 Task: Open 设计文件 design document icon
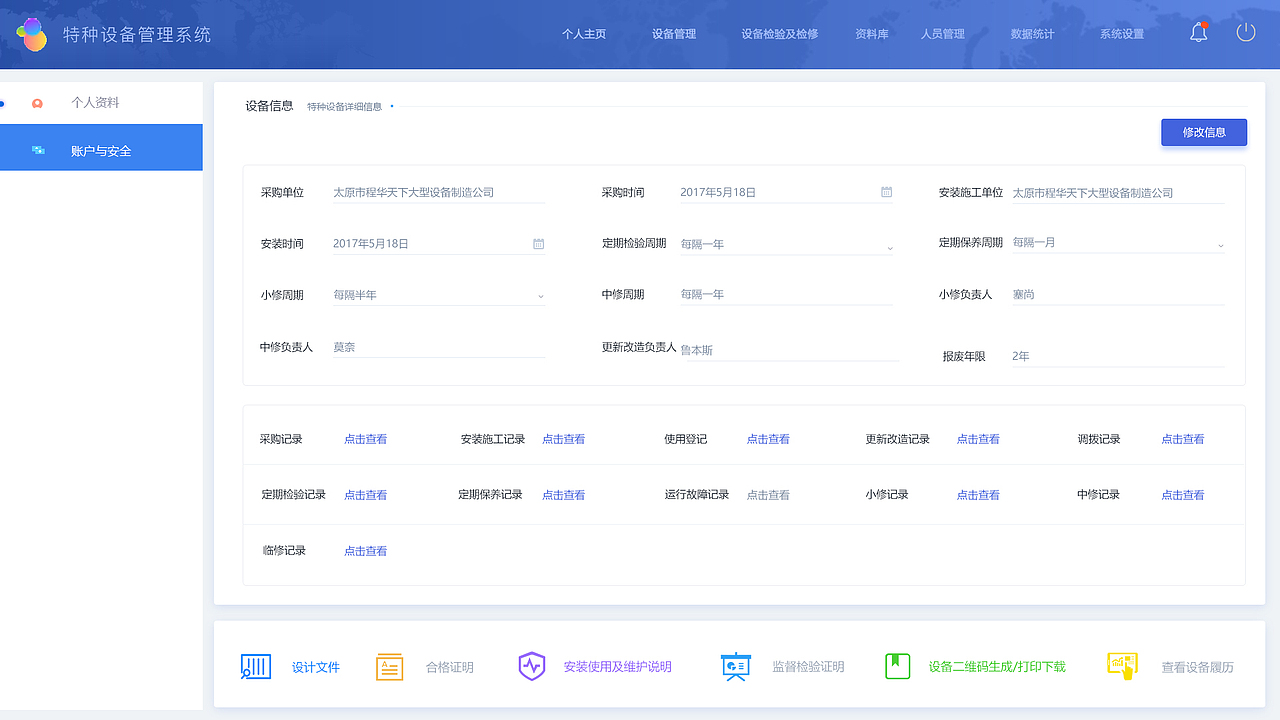click(x=256, y=666)
